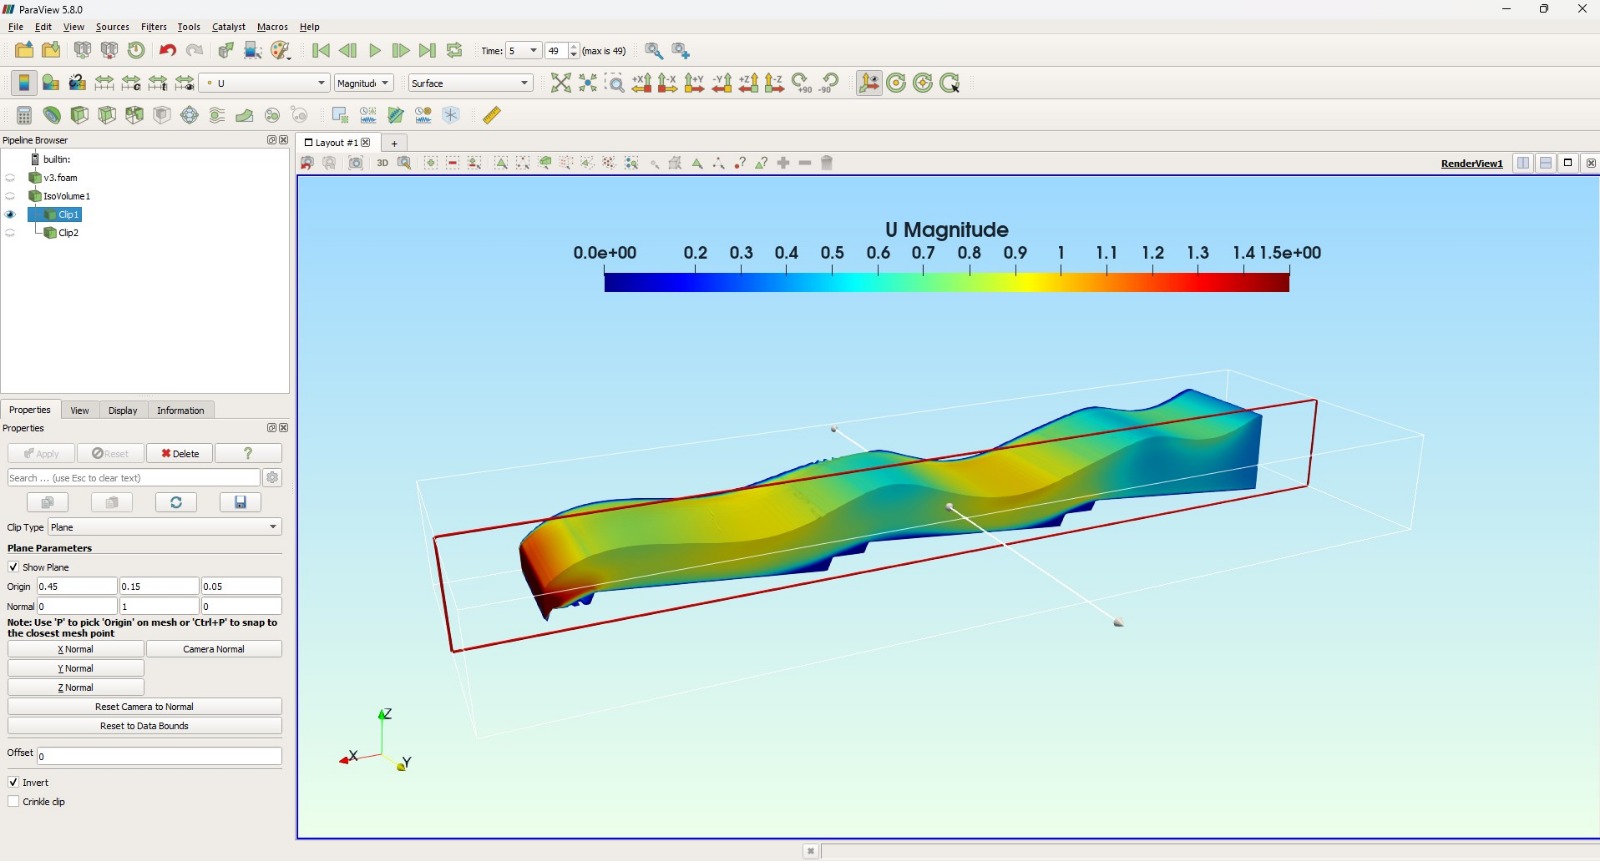Open the Clip Type dropdown
Viewport: 1600px width, 861px height.
[165, 527]
